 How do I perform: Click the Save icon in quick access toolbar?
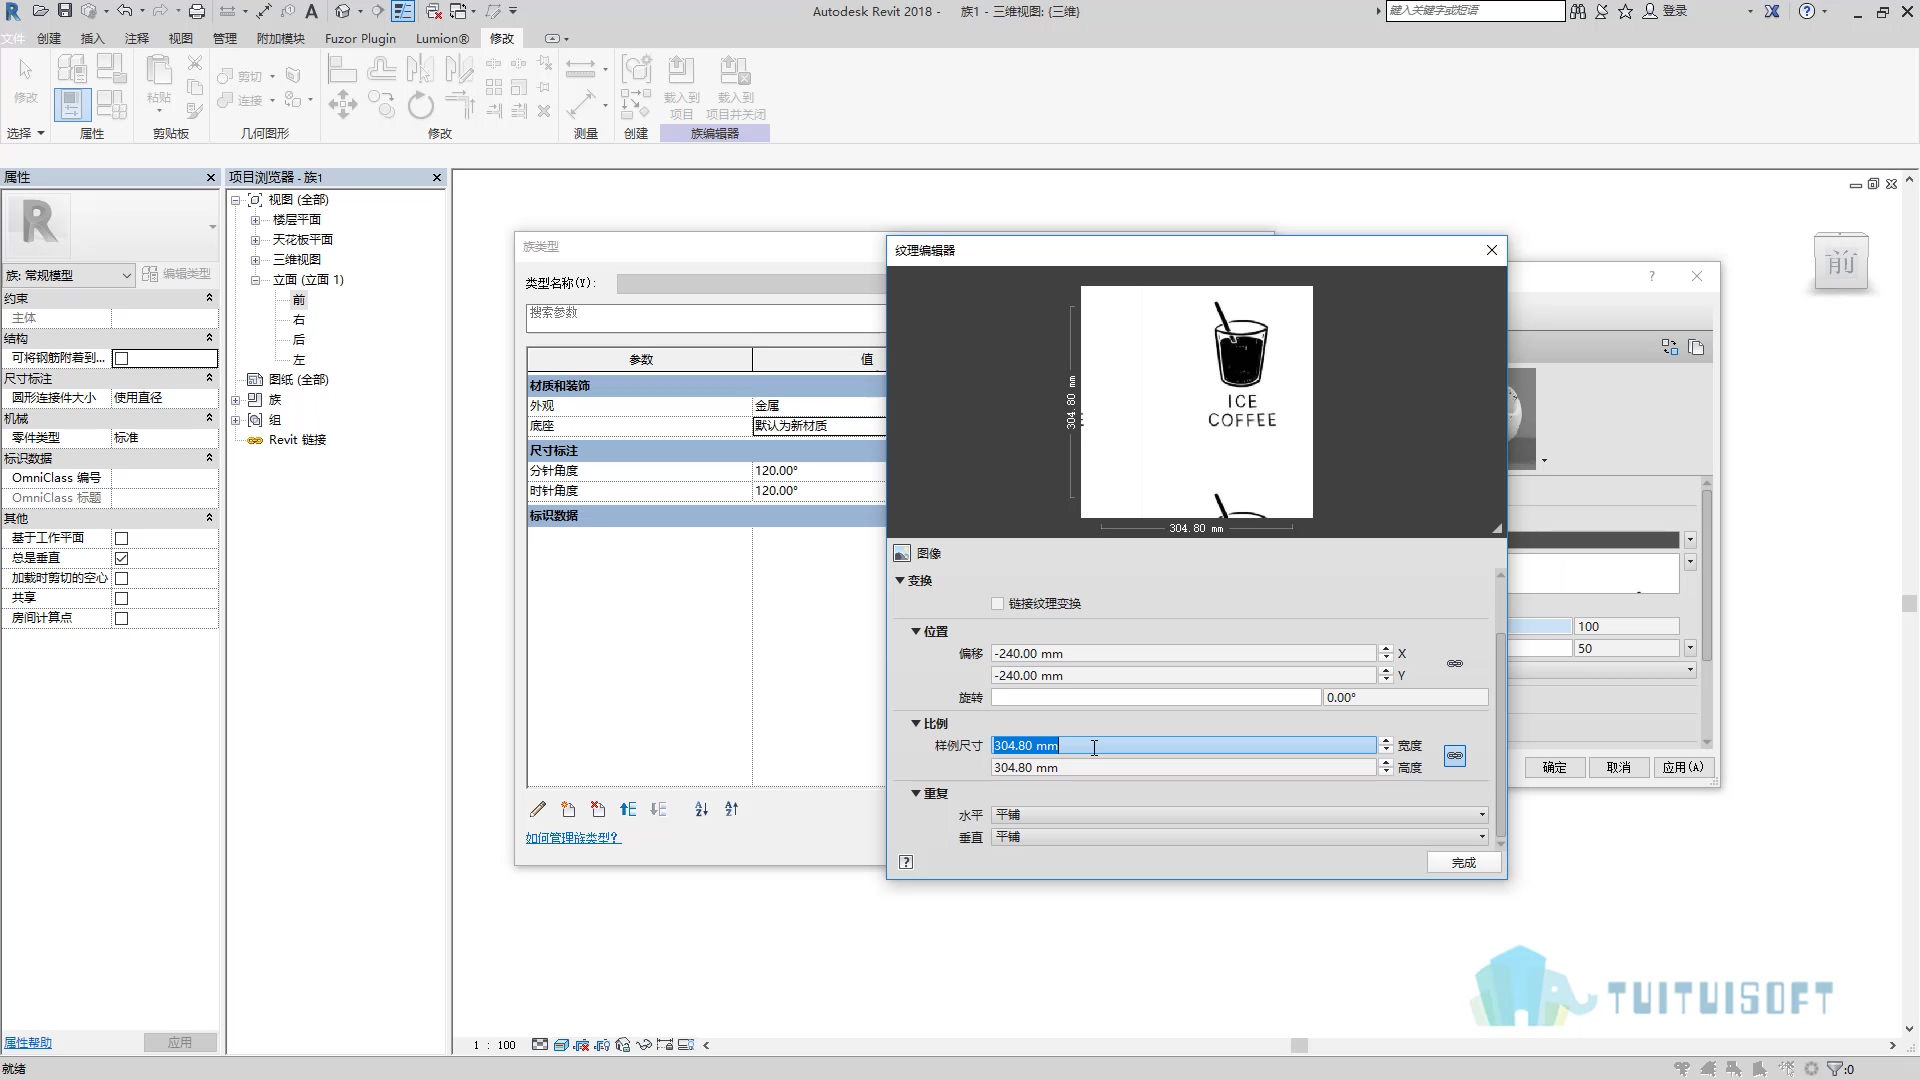coord(65,11)
